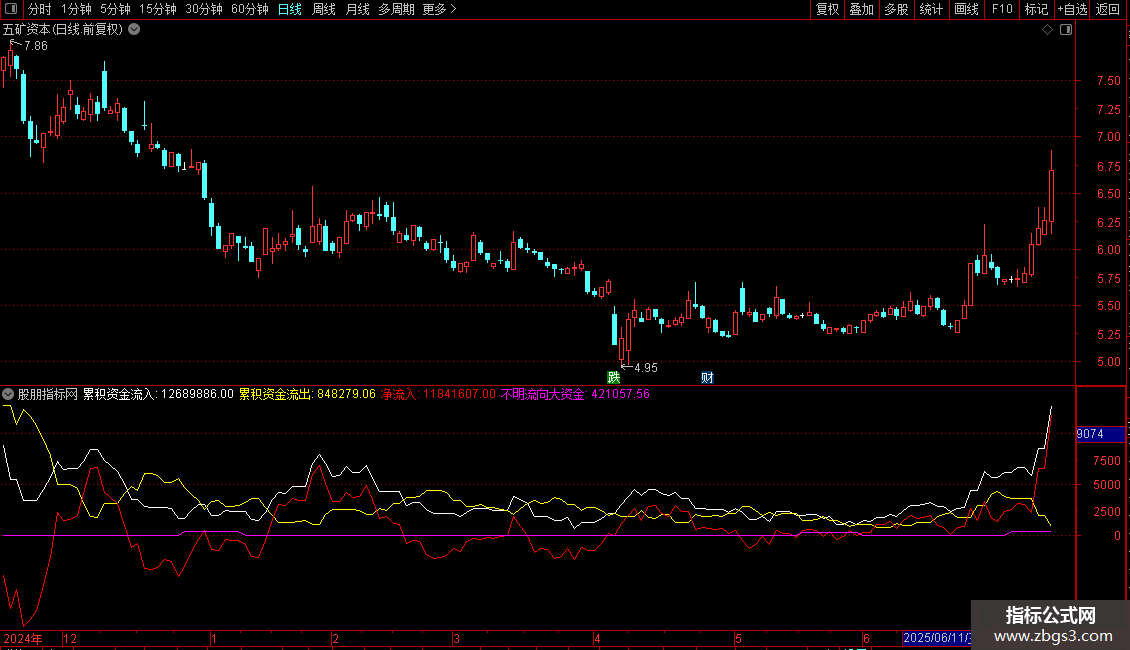This screenshot has height=650, width=1130.
Task: Click the panel layout icon at top-left
Action: 11,9
